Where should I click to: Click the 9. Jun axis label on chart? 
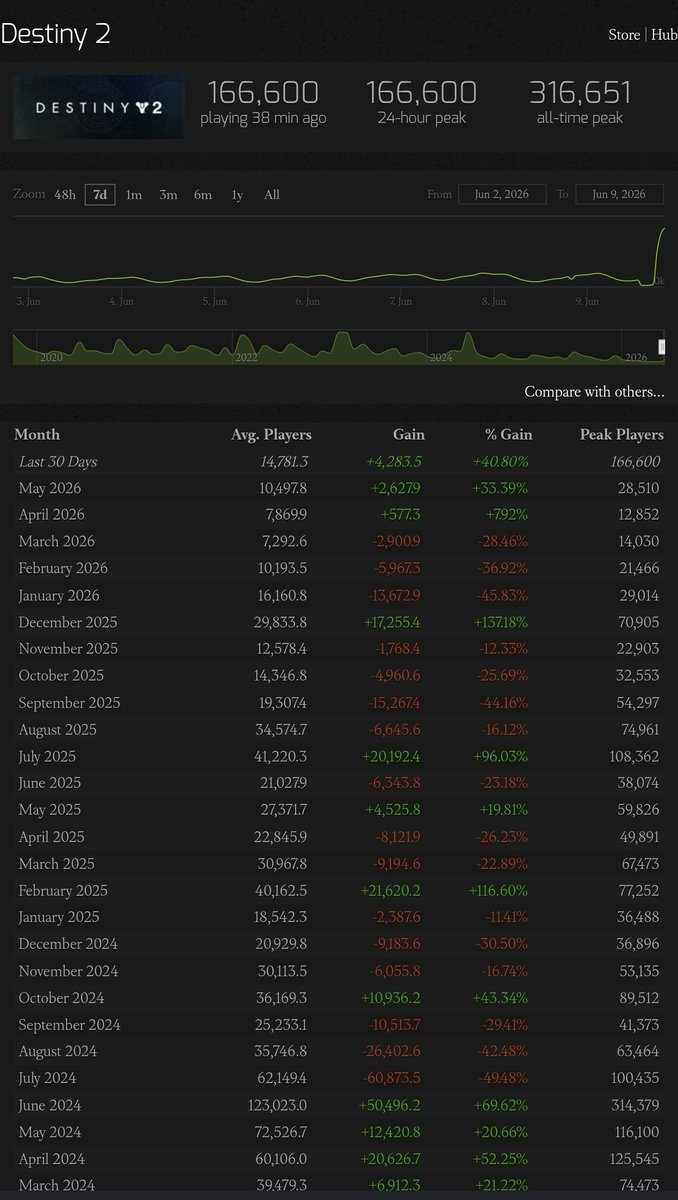coord(587,301)
